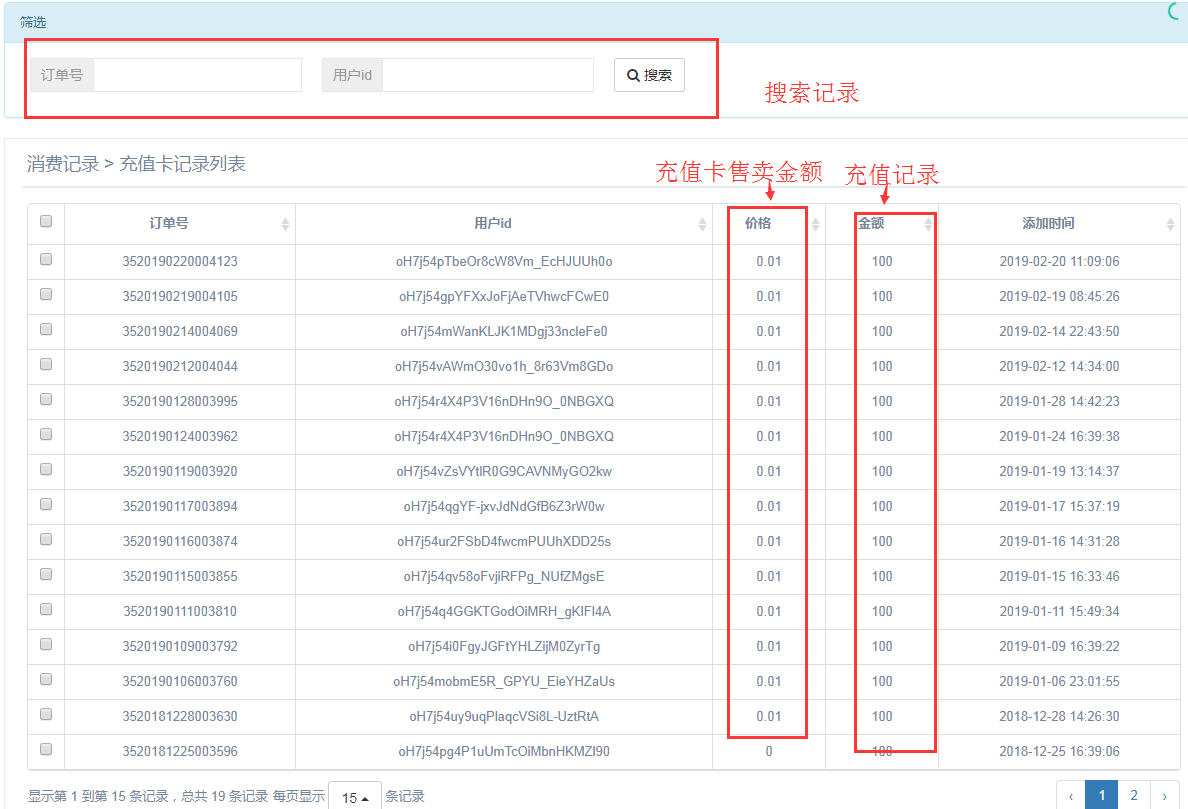Check the row for order 3520190220004123

tap(46, 259)
